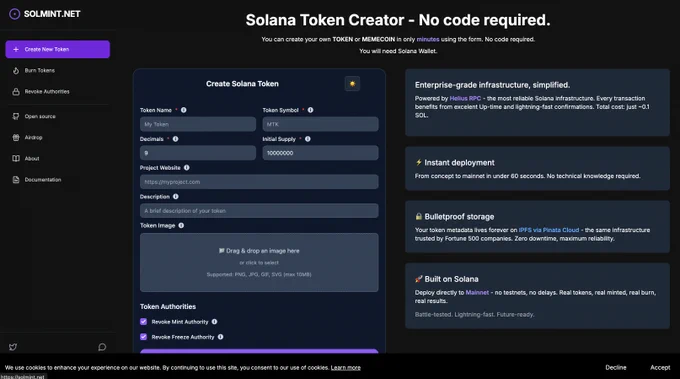Open the IPFS via Pinata Cloud link
Screen dimensions: 680x379
coord(549,230)
